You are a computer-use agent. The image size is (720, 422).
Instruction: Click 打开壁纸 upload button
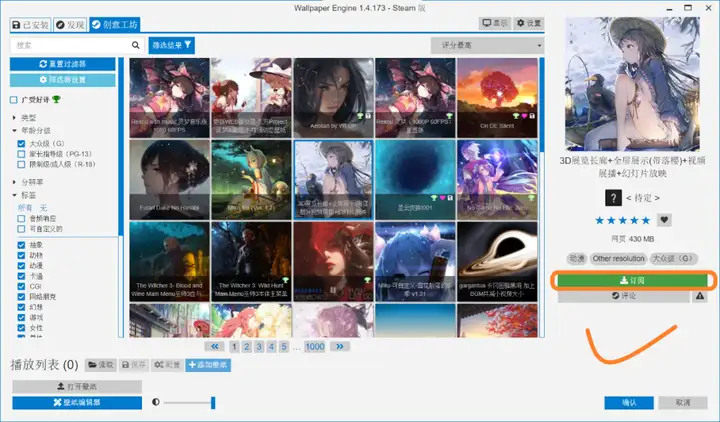pyautogui.click(x=77, y=386)
